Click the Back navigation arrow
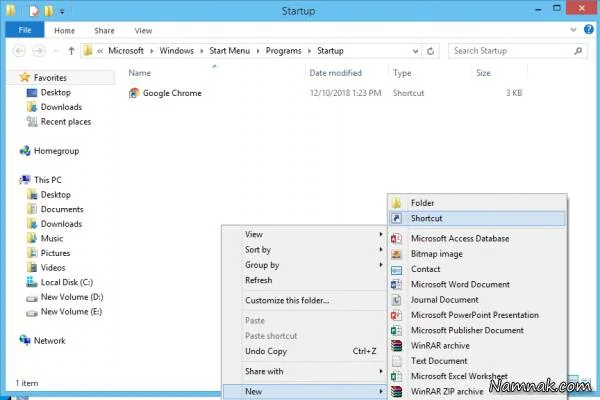This screenshot has height=400, width=600. point(20,51)
